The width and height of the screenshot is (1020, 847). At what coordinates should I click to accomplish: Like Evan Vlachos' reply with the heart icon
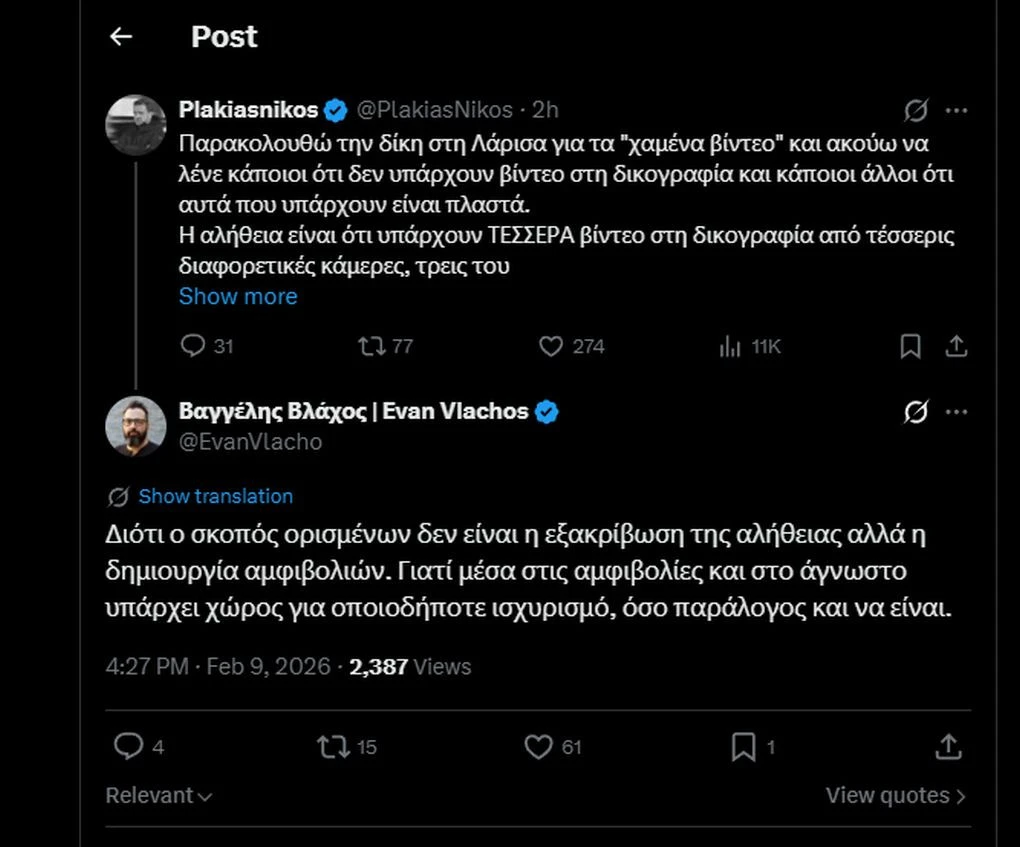click(x=540, y=746)
